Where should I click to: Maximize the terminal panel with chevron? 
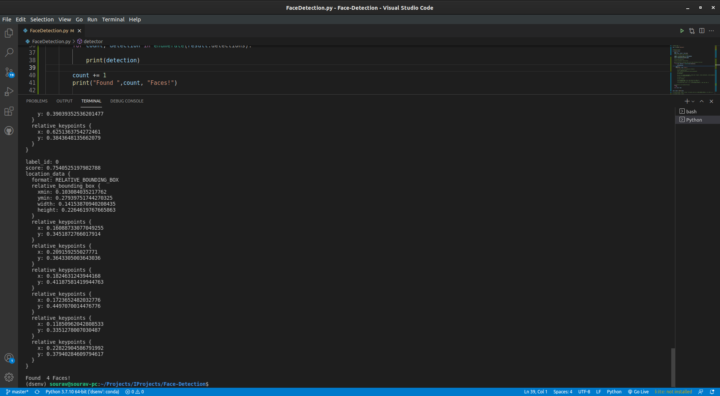point(702,101)
